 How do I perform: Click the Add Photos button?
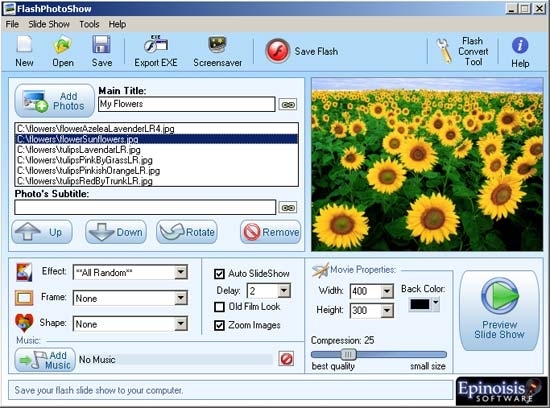coord(55,101)
